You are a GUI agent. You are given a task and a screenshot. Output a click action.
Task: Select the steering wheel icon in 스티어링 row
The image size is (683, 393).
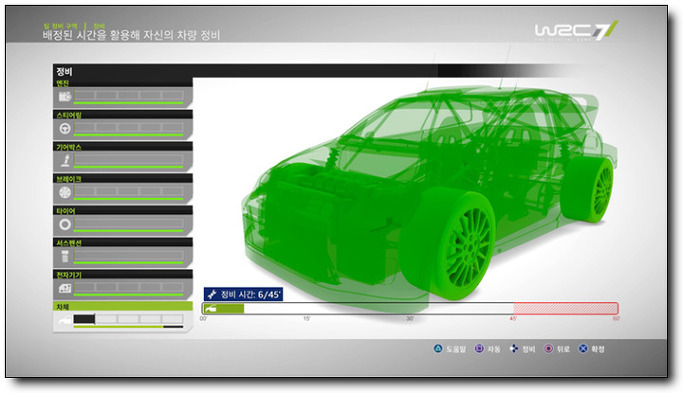pos(65,129)
